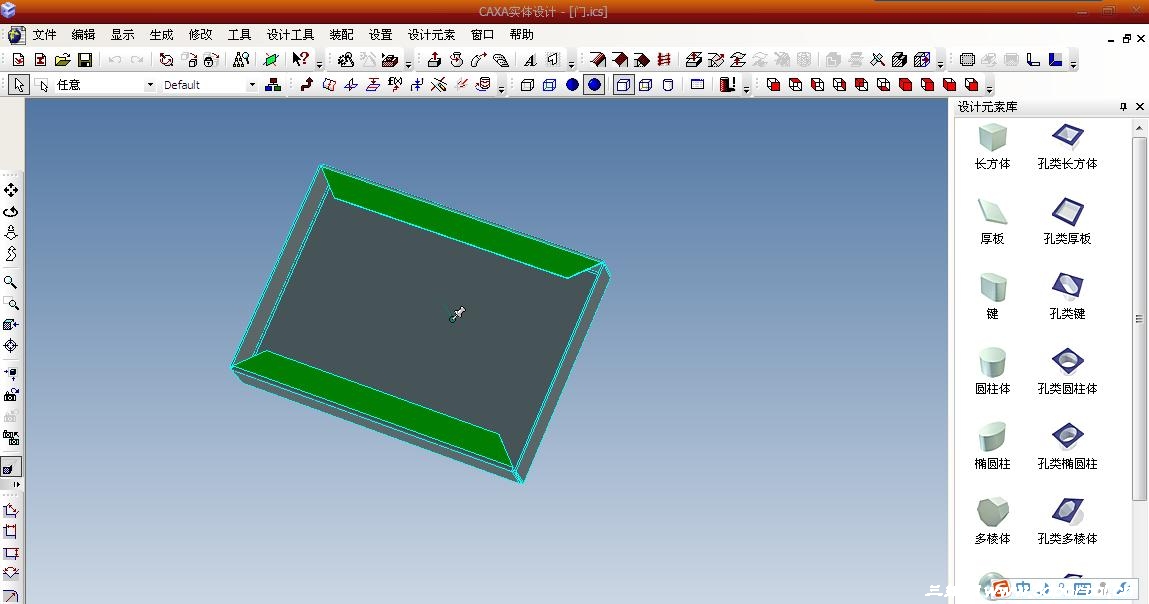
Task: Select the Loft feature tool
Action: coord(500,60)
